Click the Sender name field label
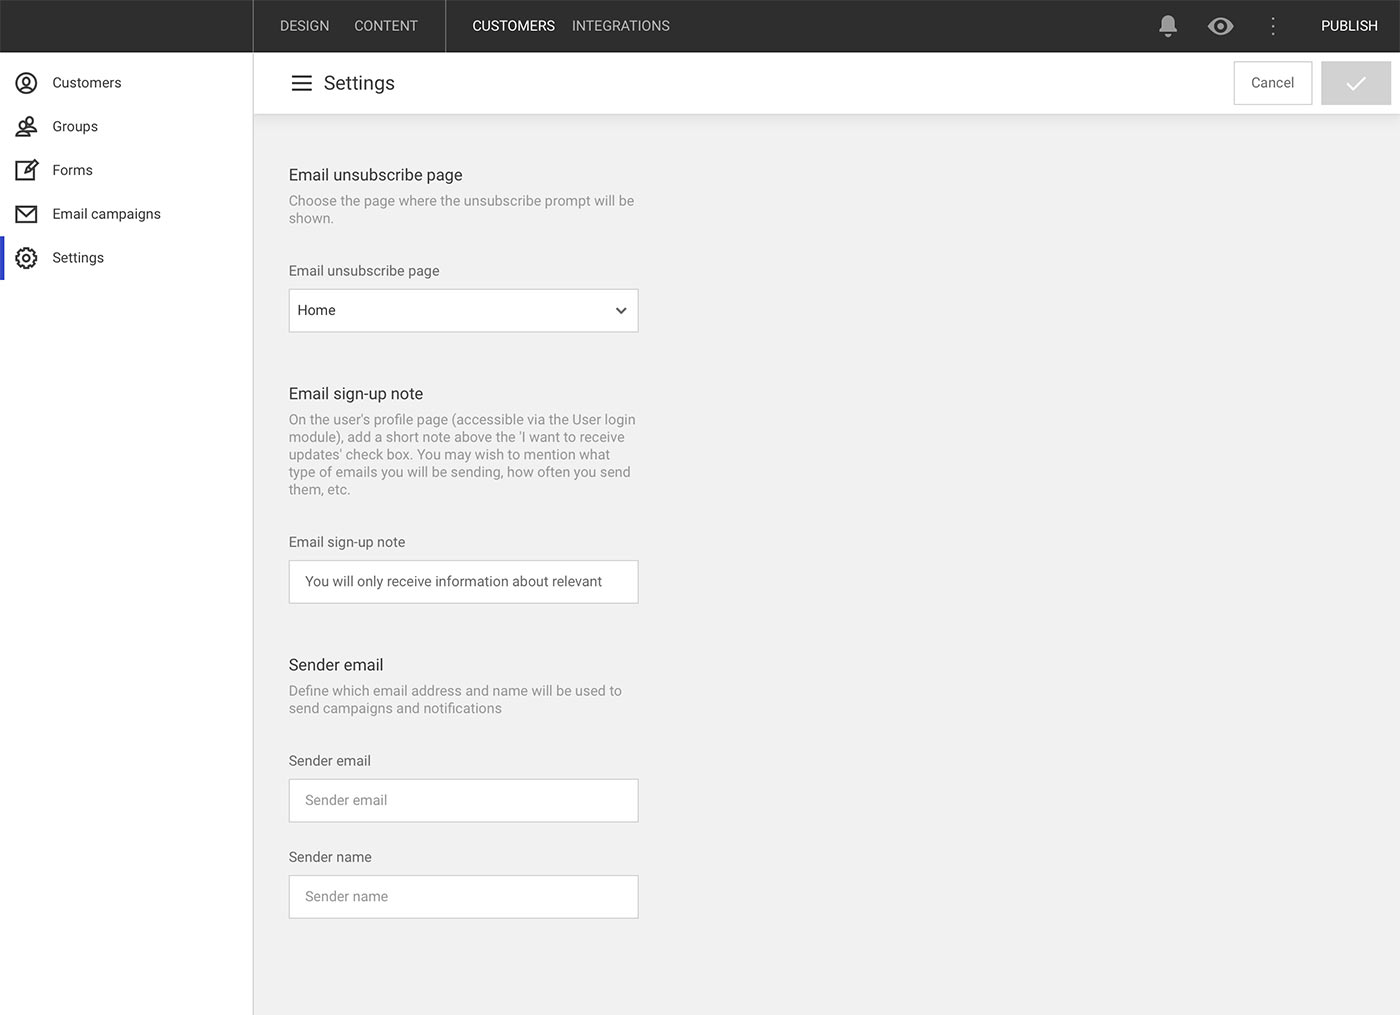 coord(330,857)
